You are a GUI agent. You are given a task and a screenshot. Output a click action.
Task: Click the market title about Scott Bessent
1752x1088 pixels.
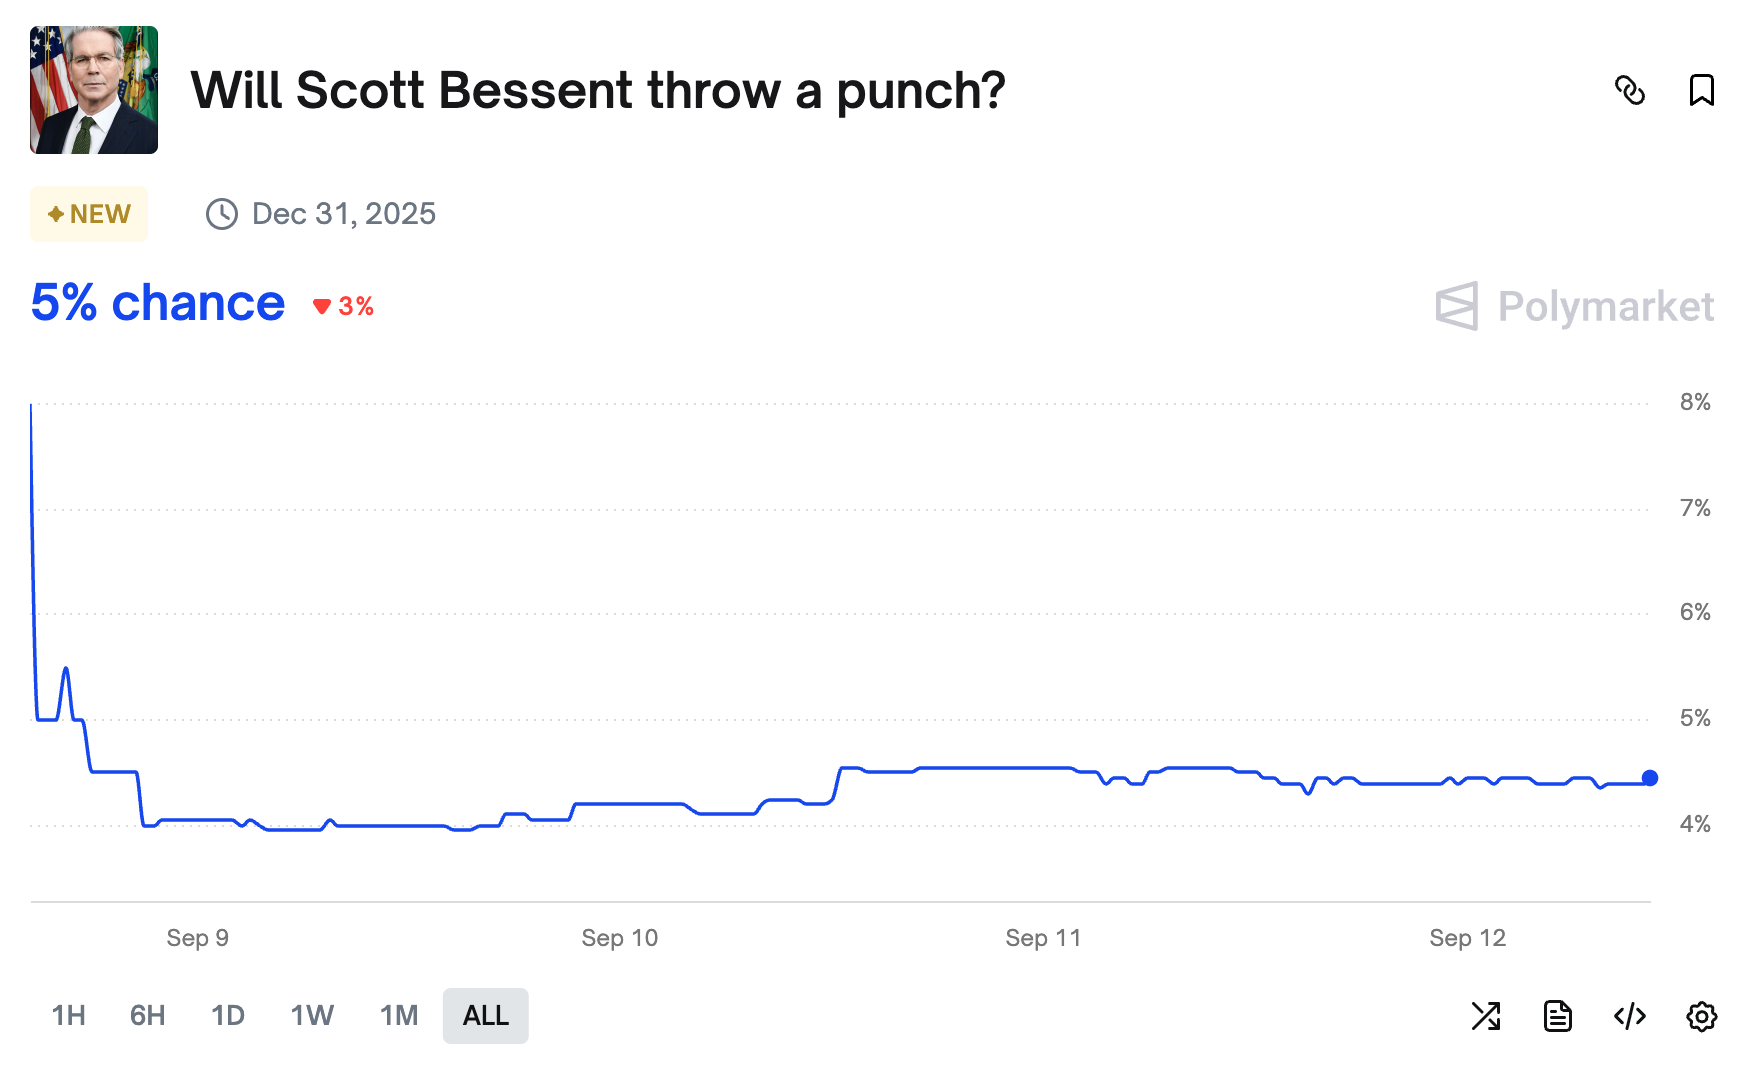[597, 90]
